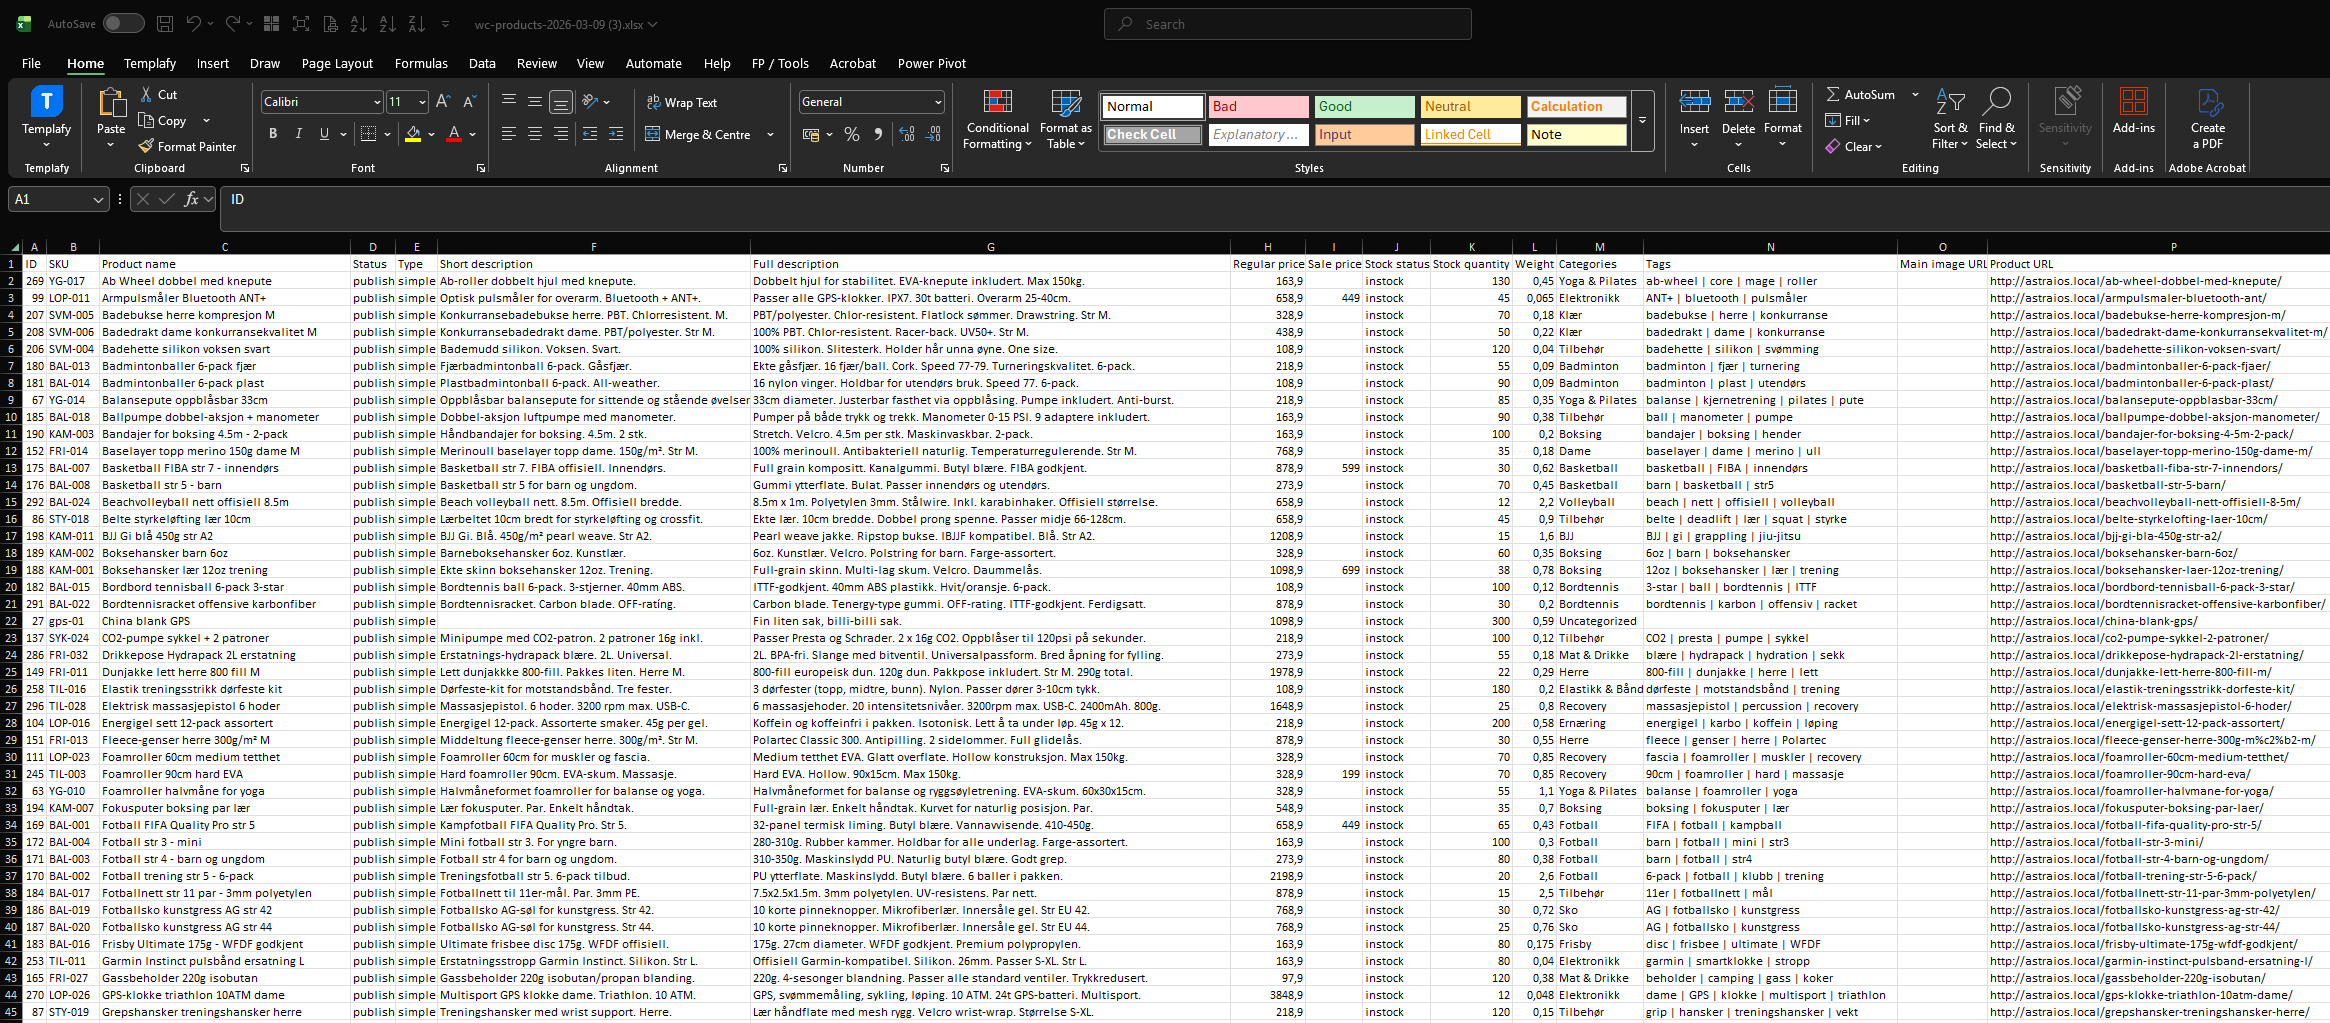Viewport: 2330px width, 1023px height.
Task: Switch to the Page Layout tab
Action: (x=337, y=63)
